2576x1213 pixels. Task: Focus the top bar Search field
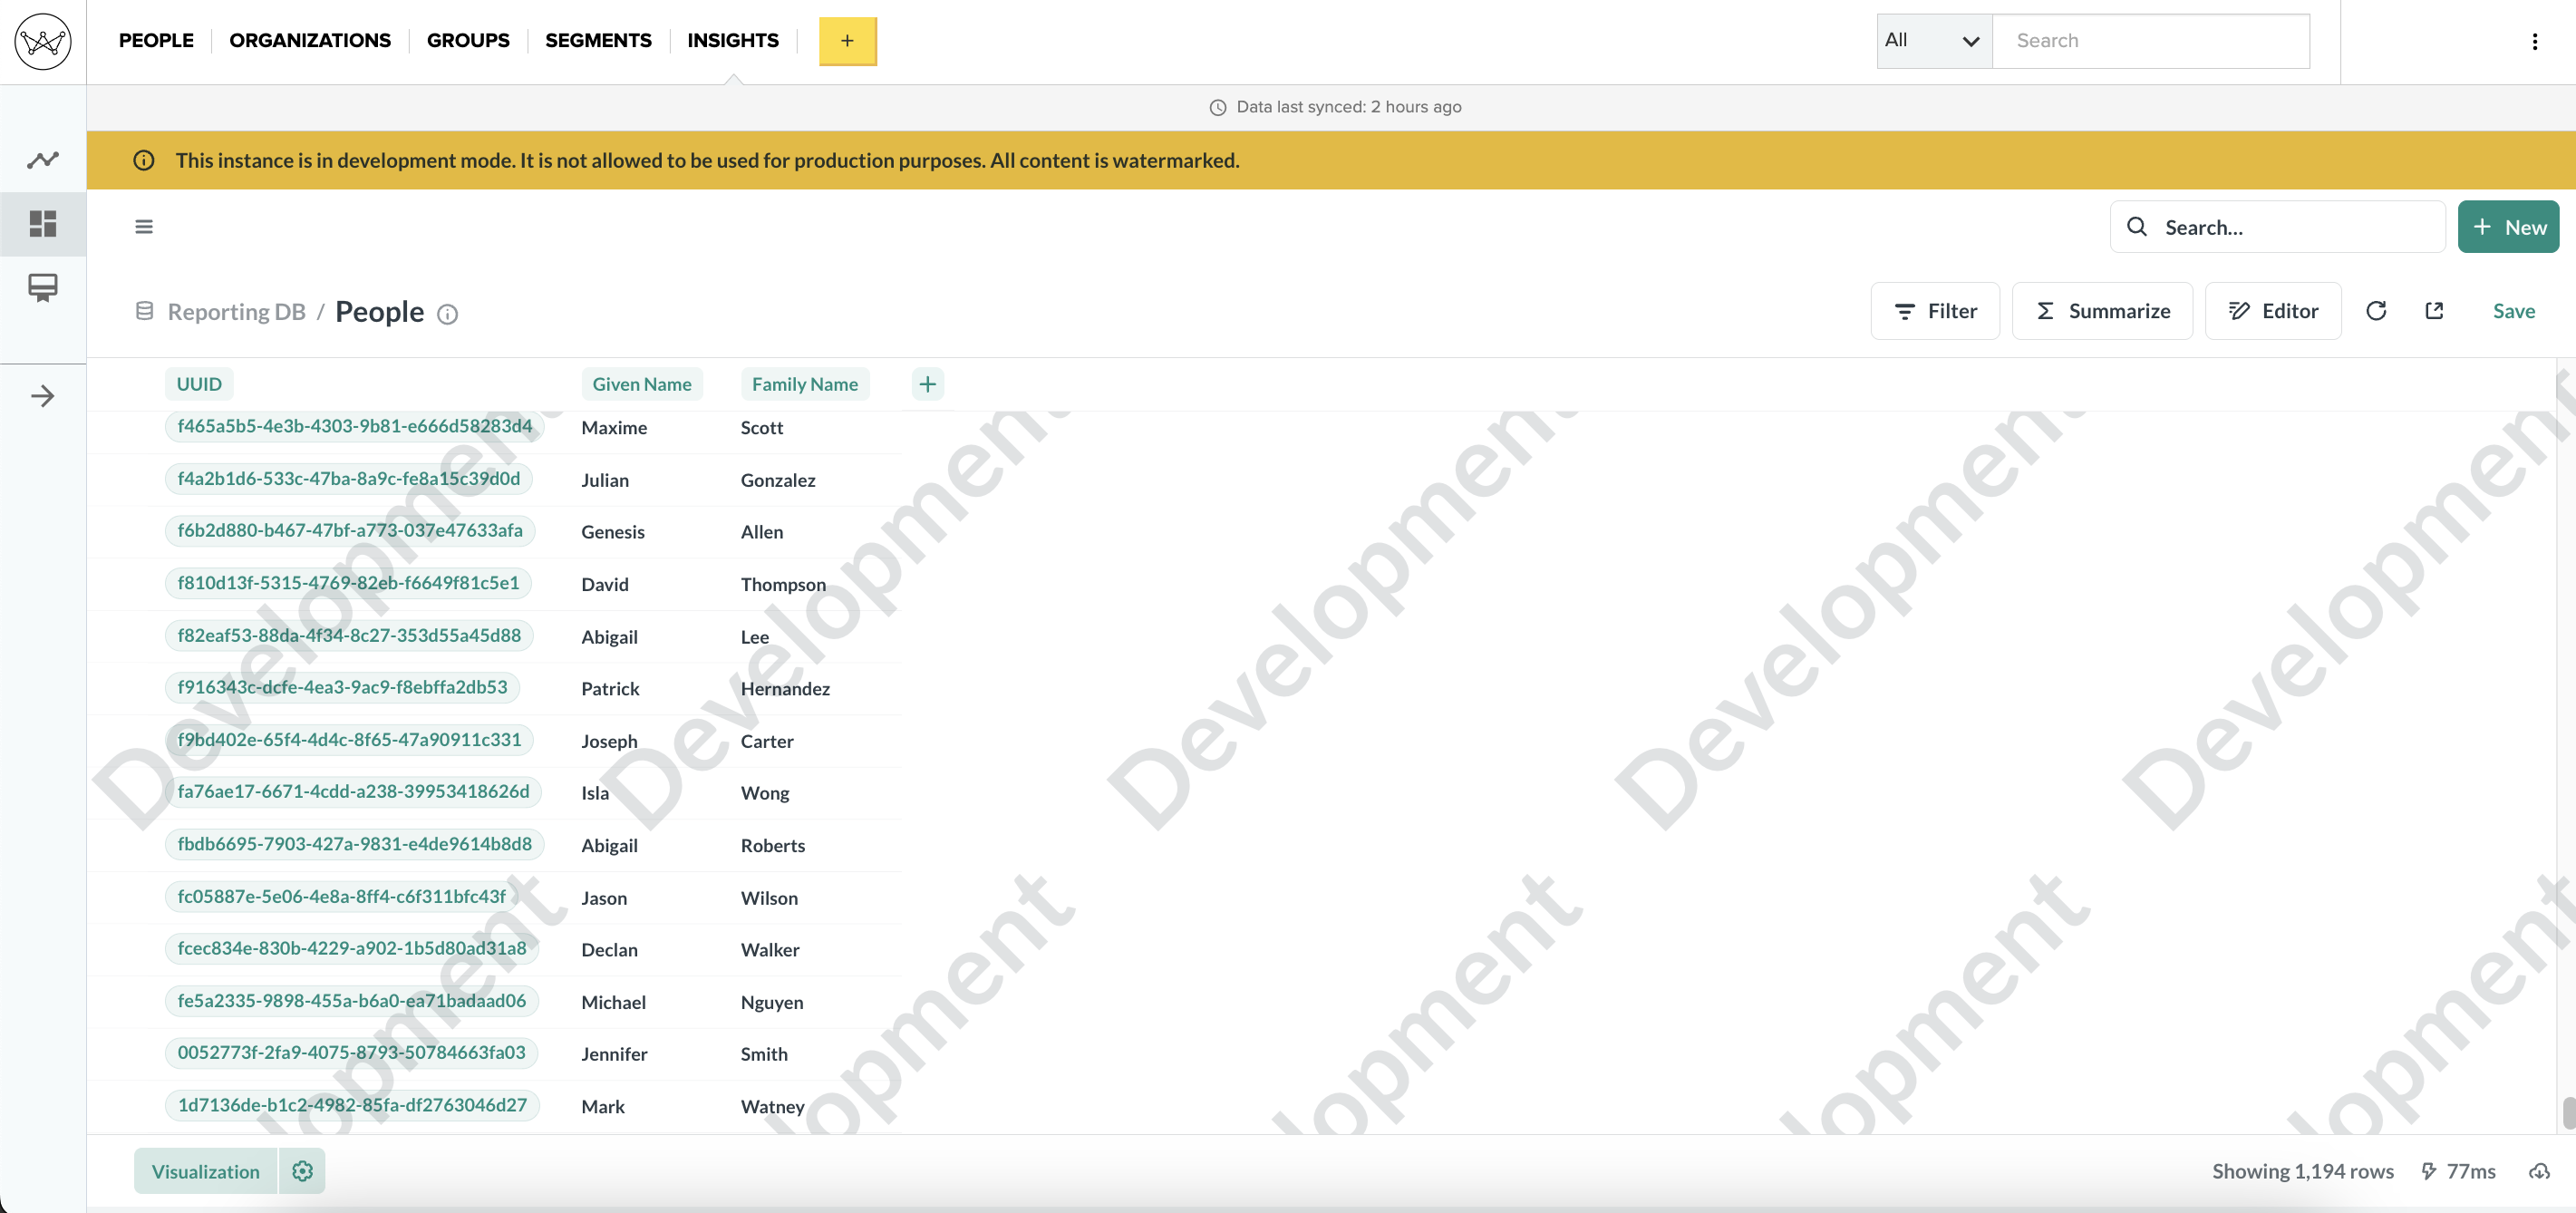click(x=2151, y=41)
